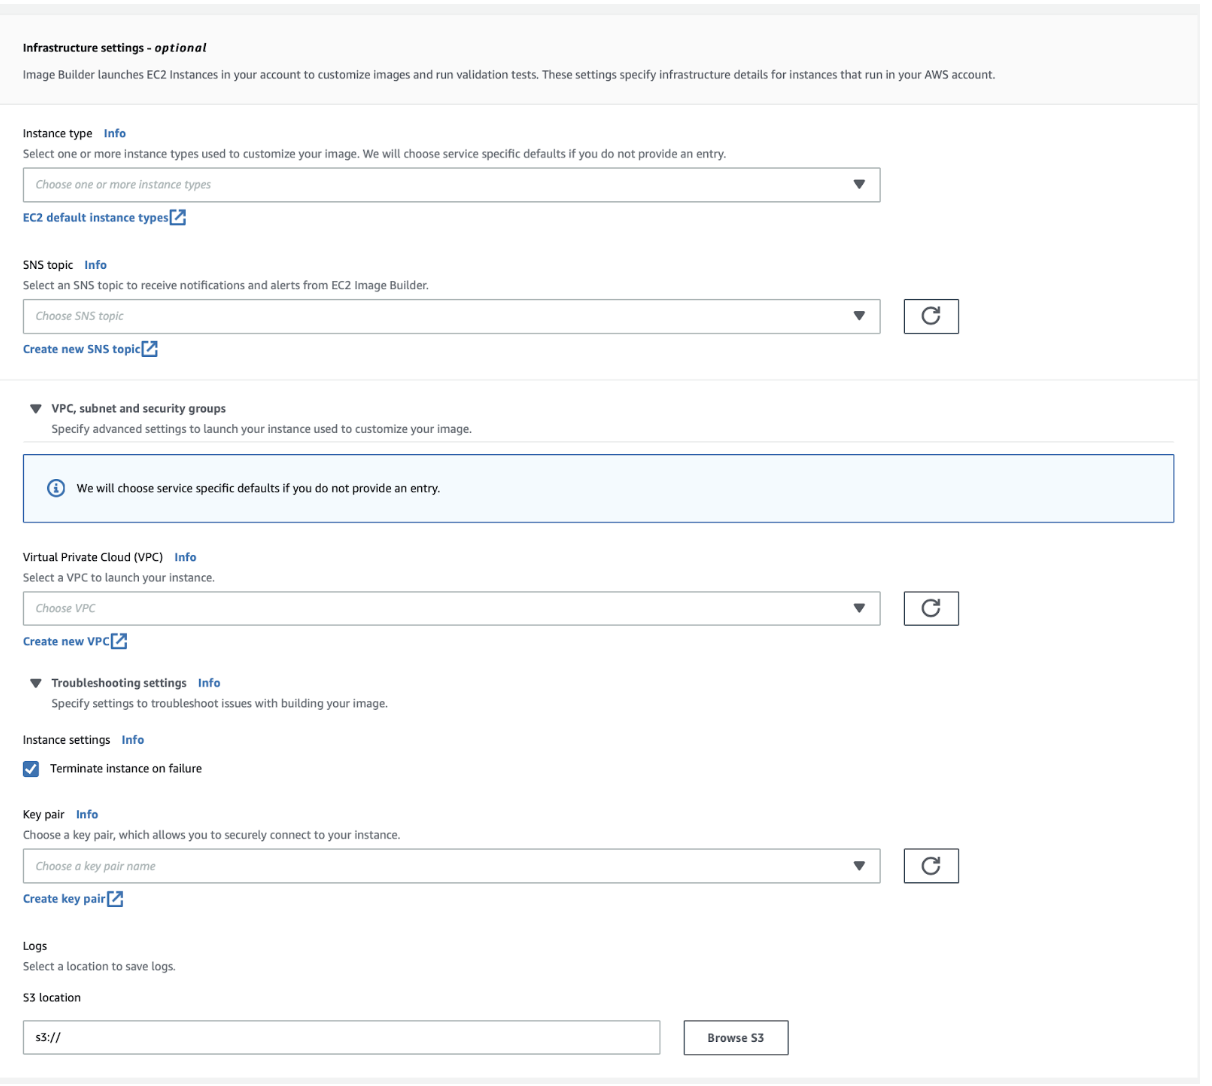Click into the S3 location text field
The image size is (1212, 1086).
click(x=341, y=1038)
